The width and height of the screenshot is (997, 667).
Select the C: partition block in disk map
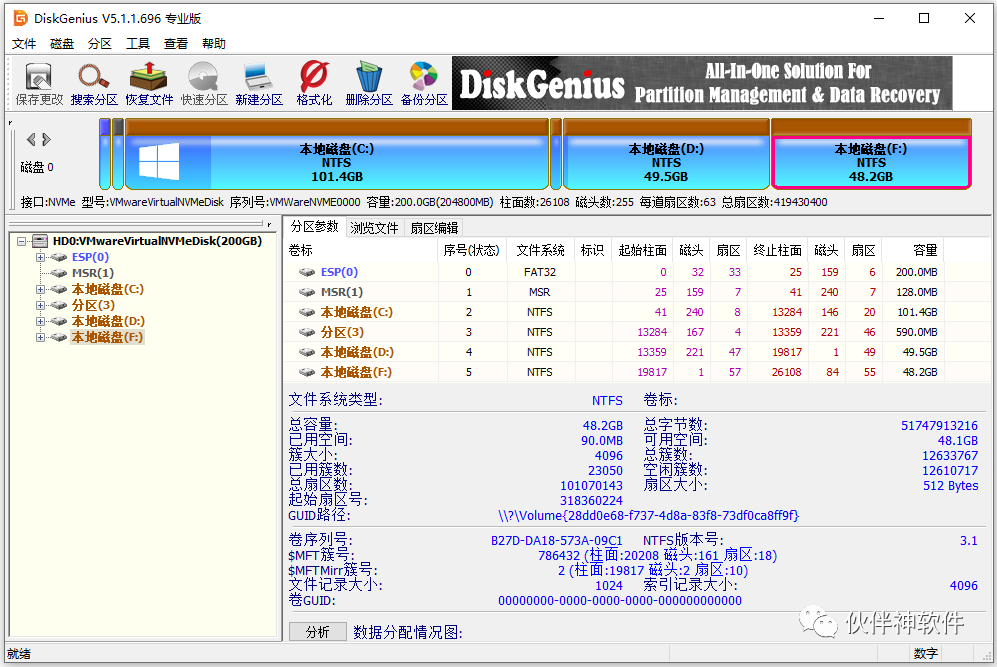(337, 155)
